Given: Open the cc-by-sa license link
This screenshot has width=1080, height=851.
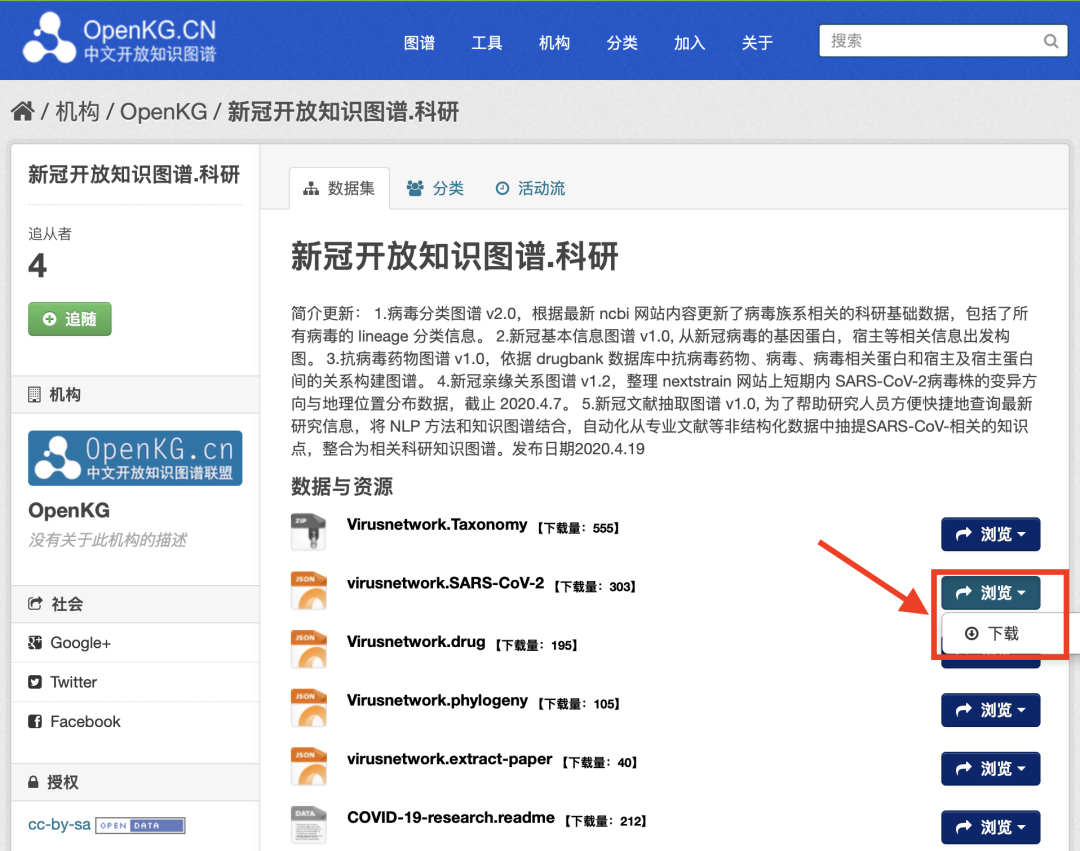Looking at the screenshot, I should tap(59, 824).
